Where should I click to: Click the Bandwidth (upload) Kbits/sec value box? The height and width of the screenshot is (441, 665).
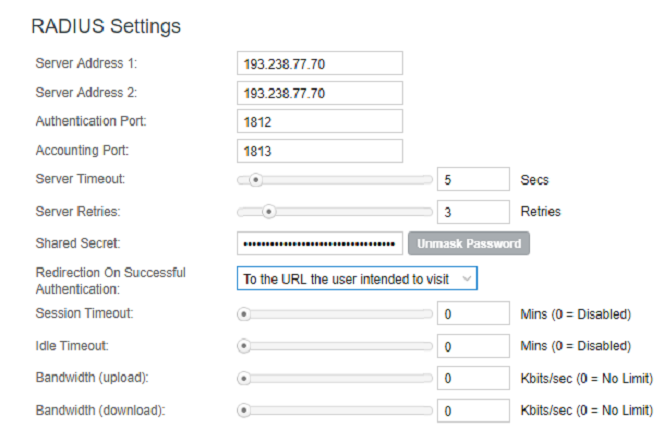(x=473, y=379)
